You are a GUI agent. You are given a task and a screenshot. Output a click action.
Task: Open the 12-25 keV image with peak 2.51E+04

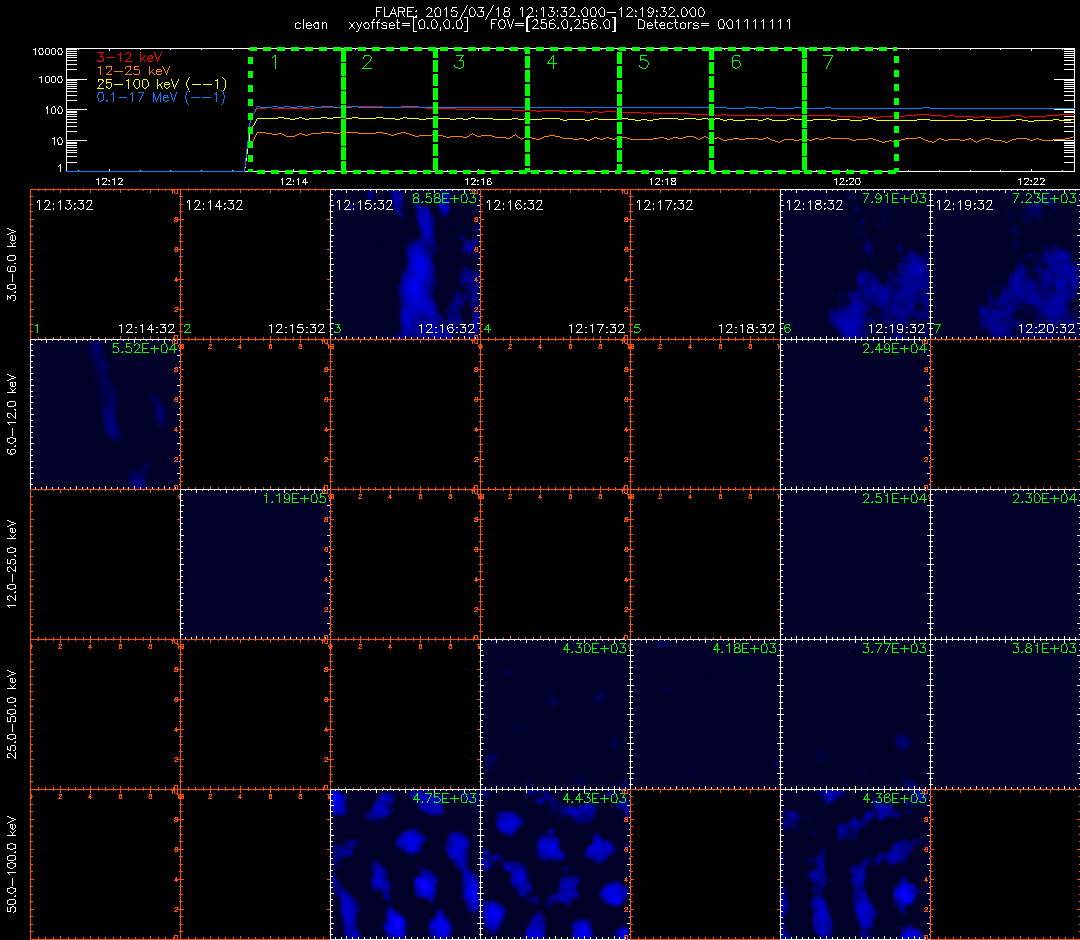[855, 564]
